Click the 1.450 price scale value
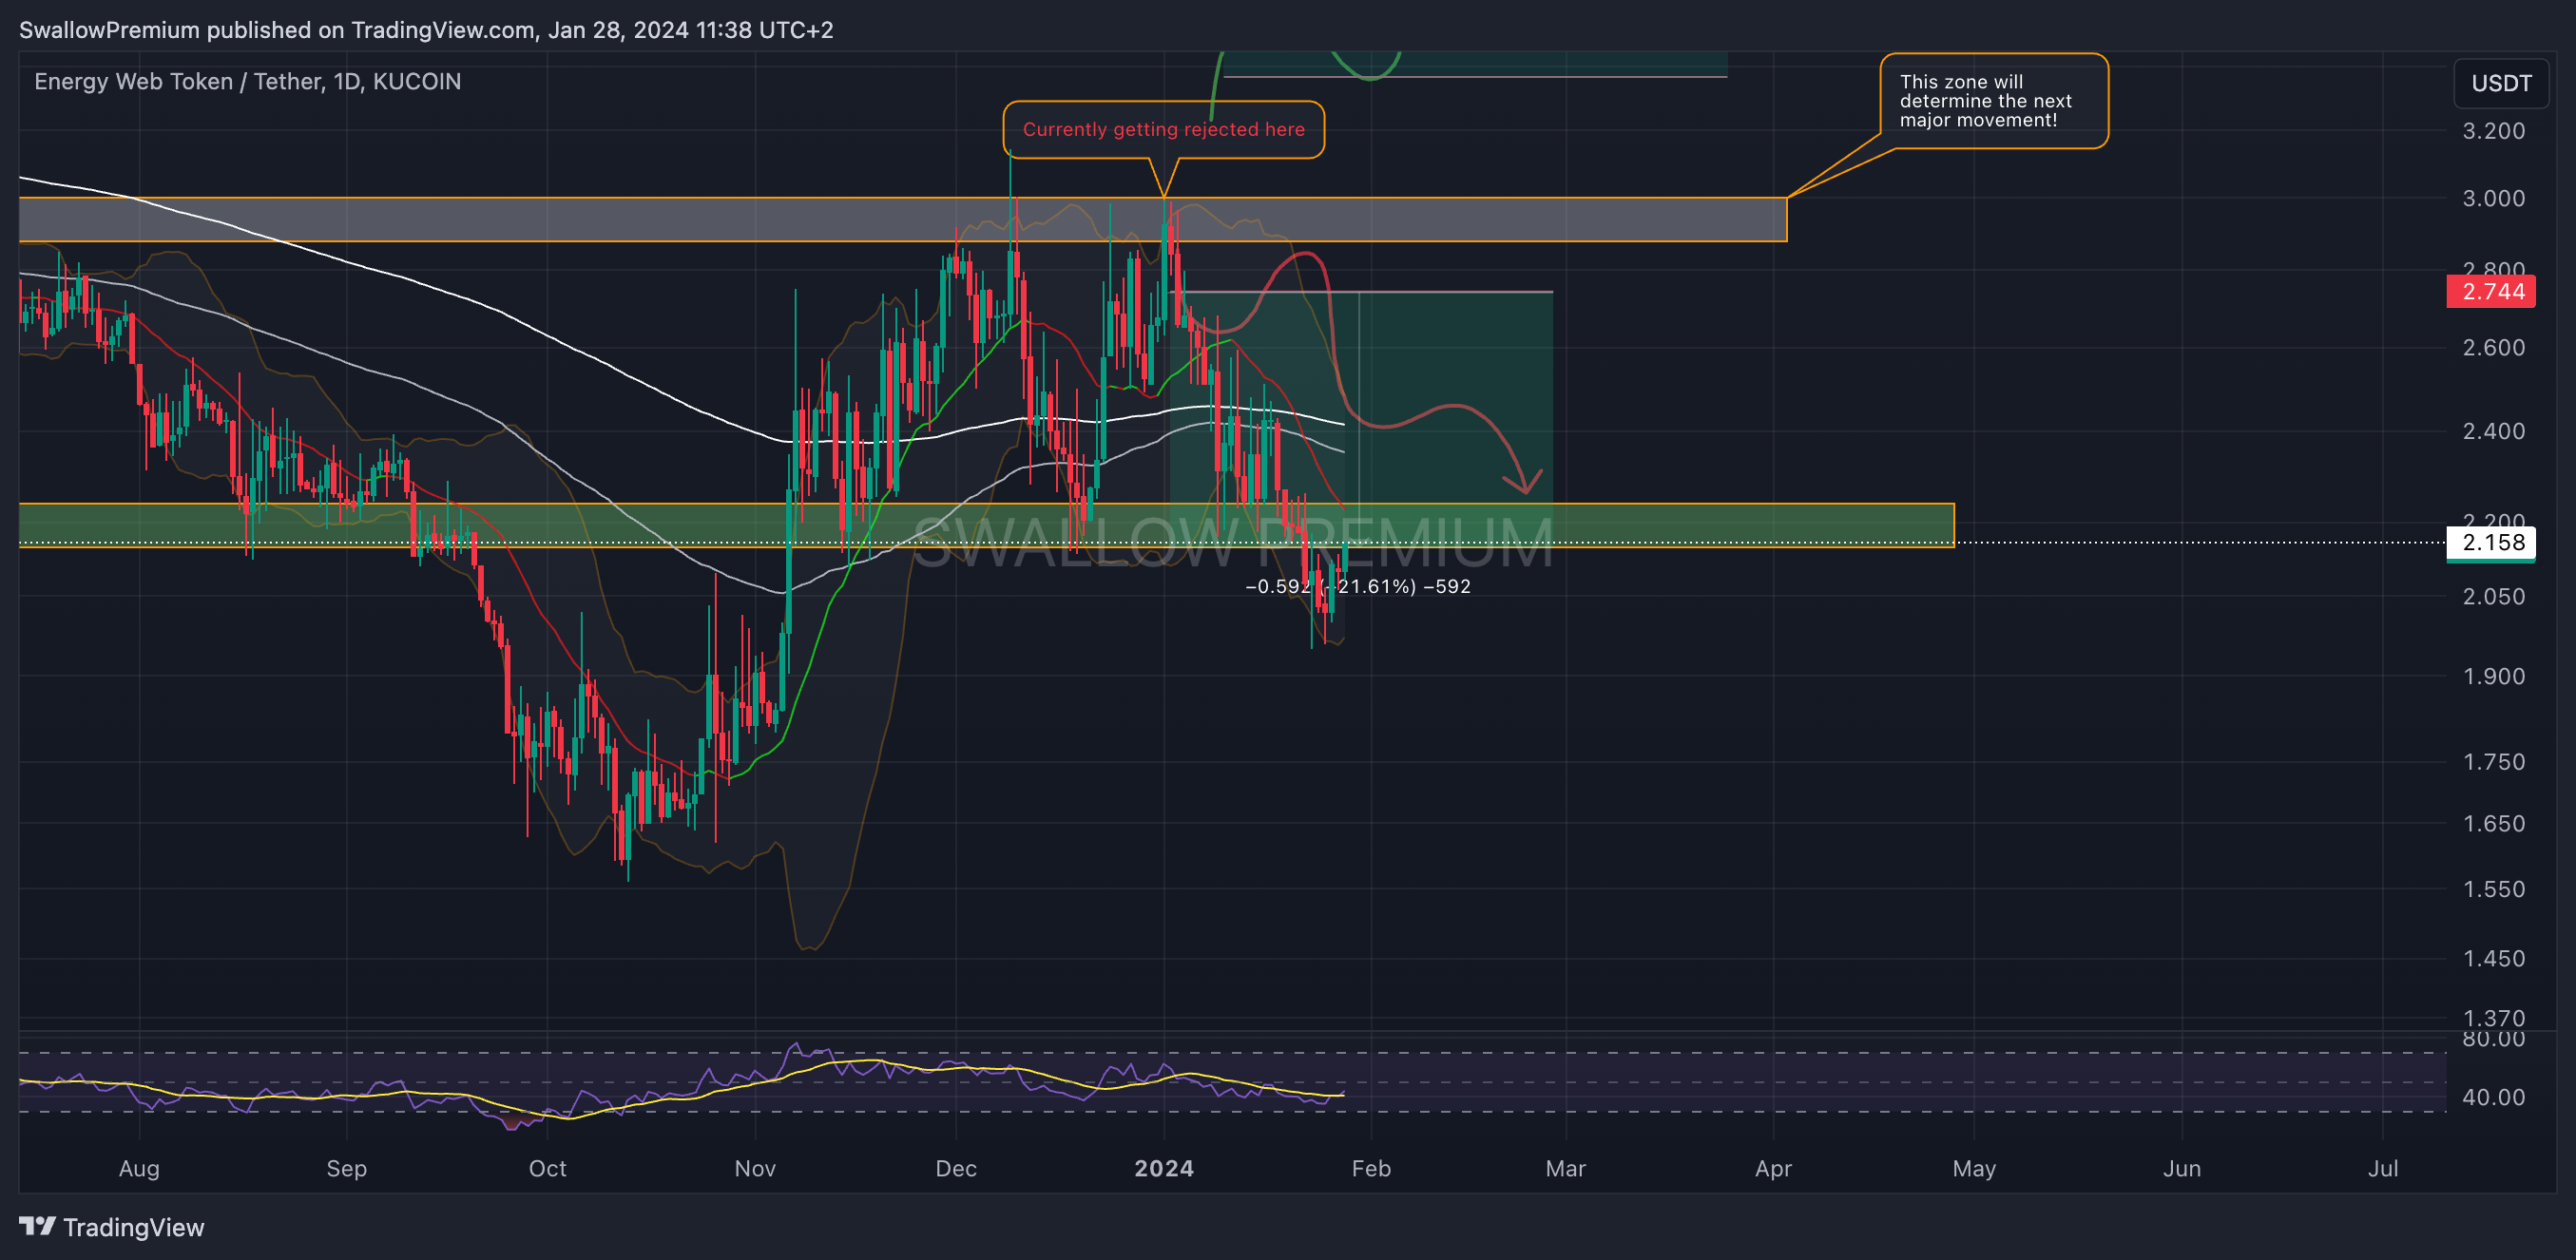 [2493, 958]
